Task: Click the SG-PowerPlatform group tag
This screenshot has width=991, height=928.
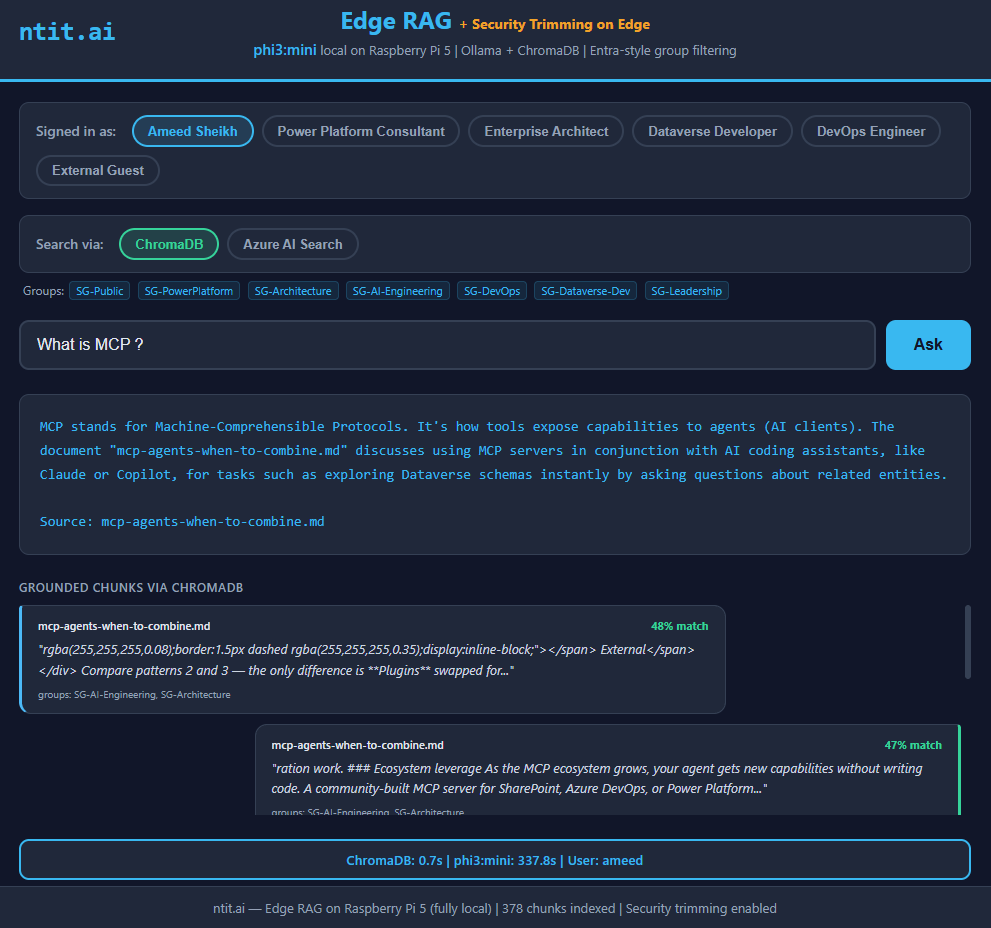Action: (x=189, y=291)
